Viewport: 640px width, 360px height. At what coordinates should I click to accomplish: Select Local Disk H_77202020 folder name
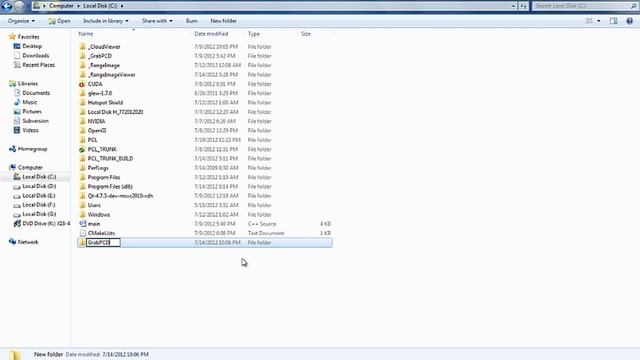point(116,112)
